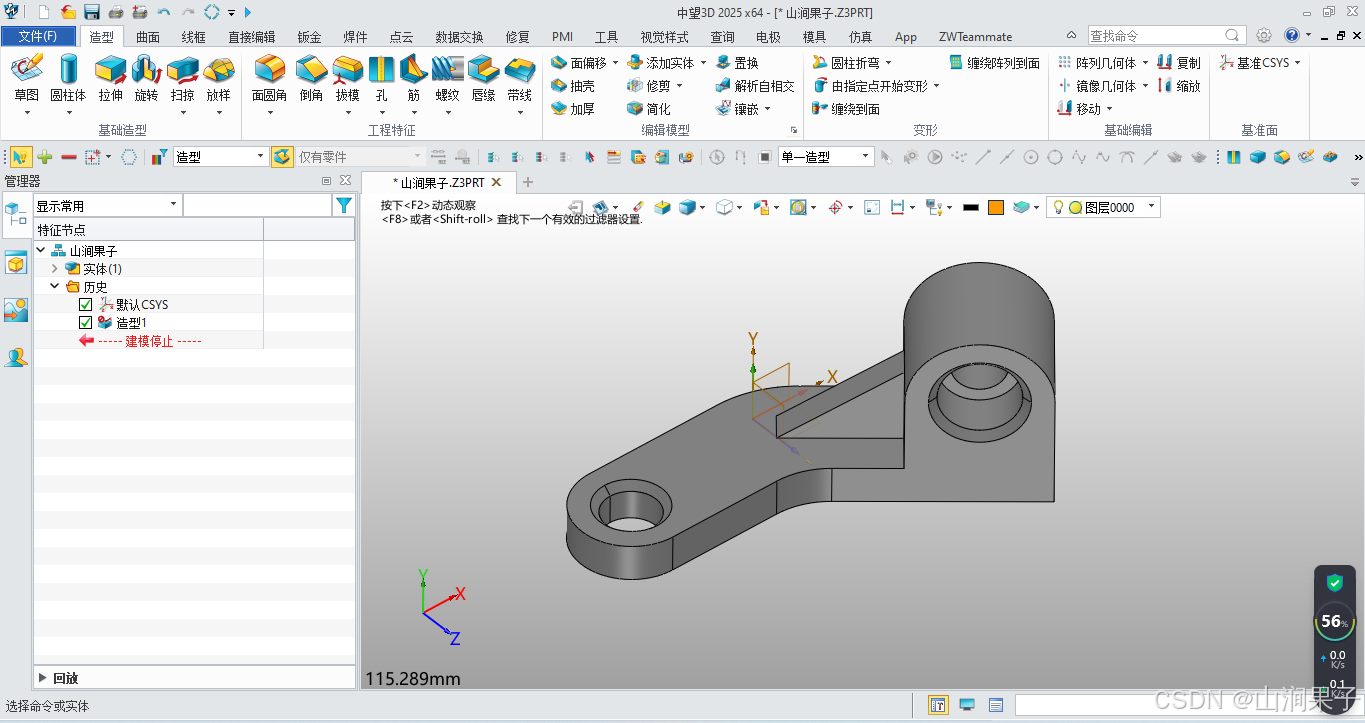Image resolution: width=1365 pixels, height=723 pixels.
Task: Click the undo arrow icon
Action: [164, 12]
